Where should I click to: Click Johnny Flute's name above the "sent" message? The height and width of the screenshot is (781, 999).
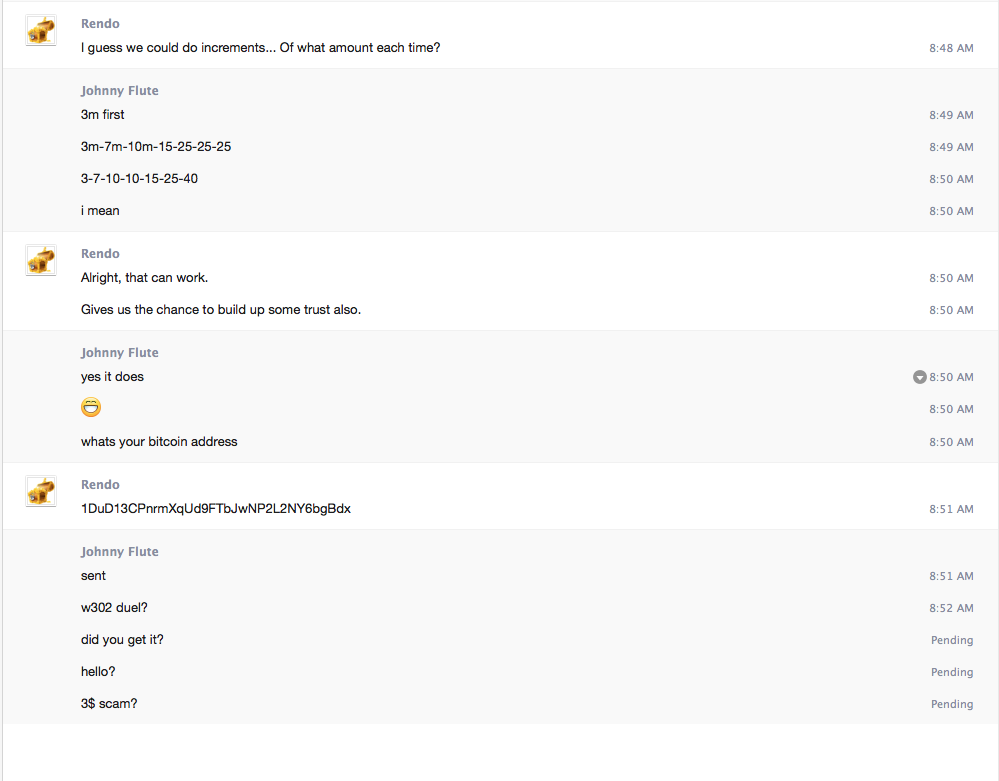[x=119, y=552]
